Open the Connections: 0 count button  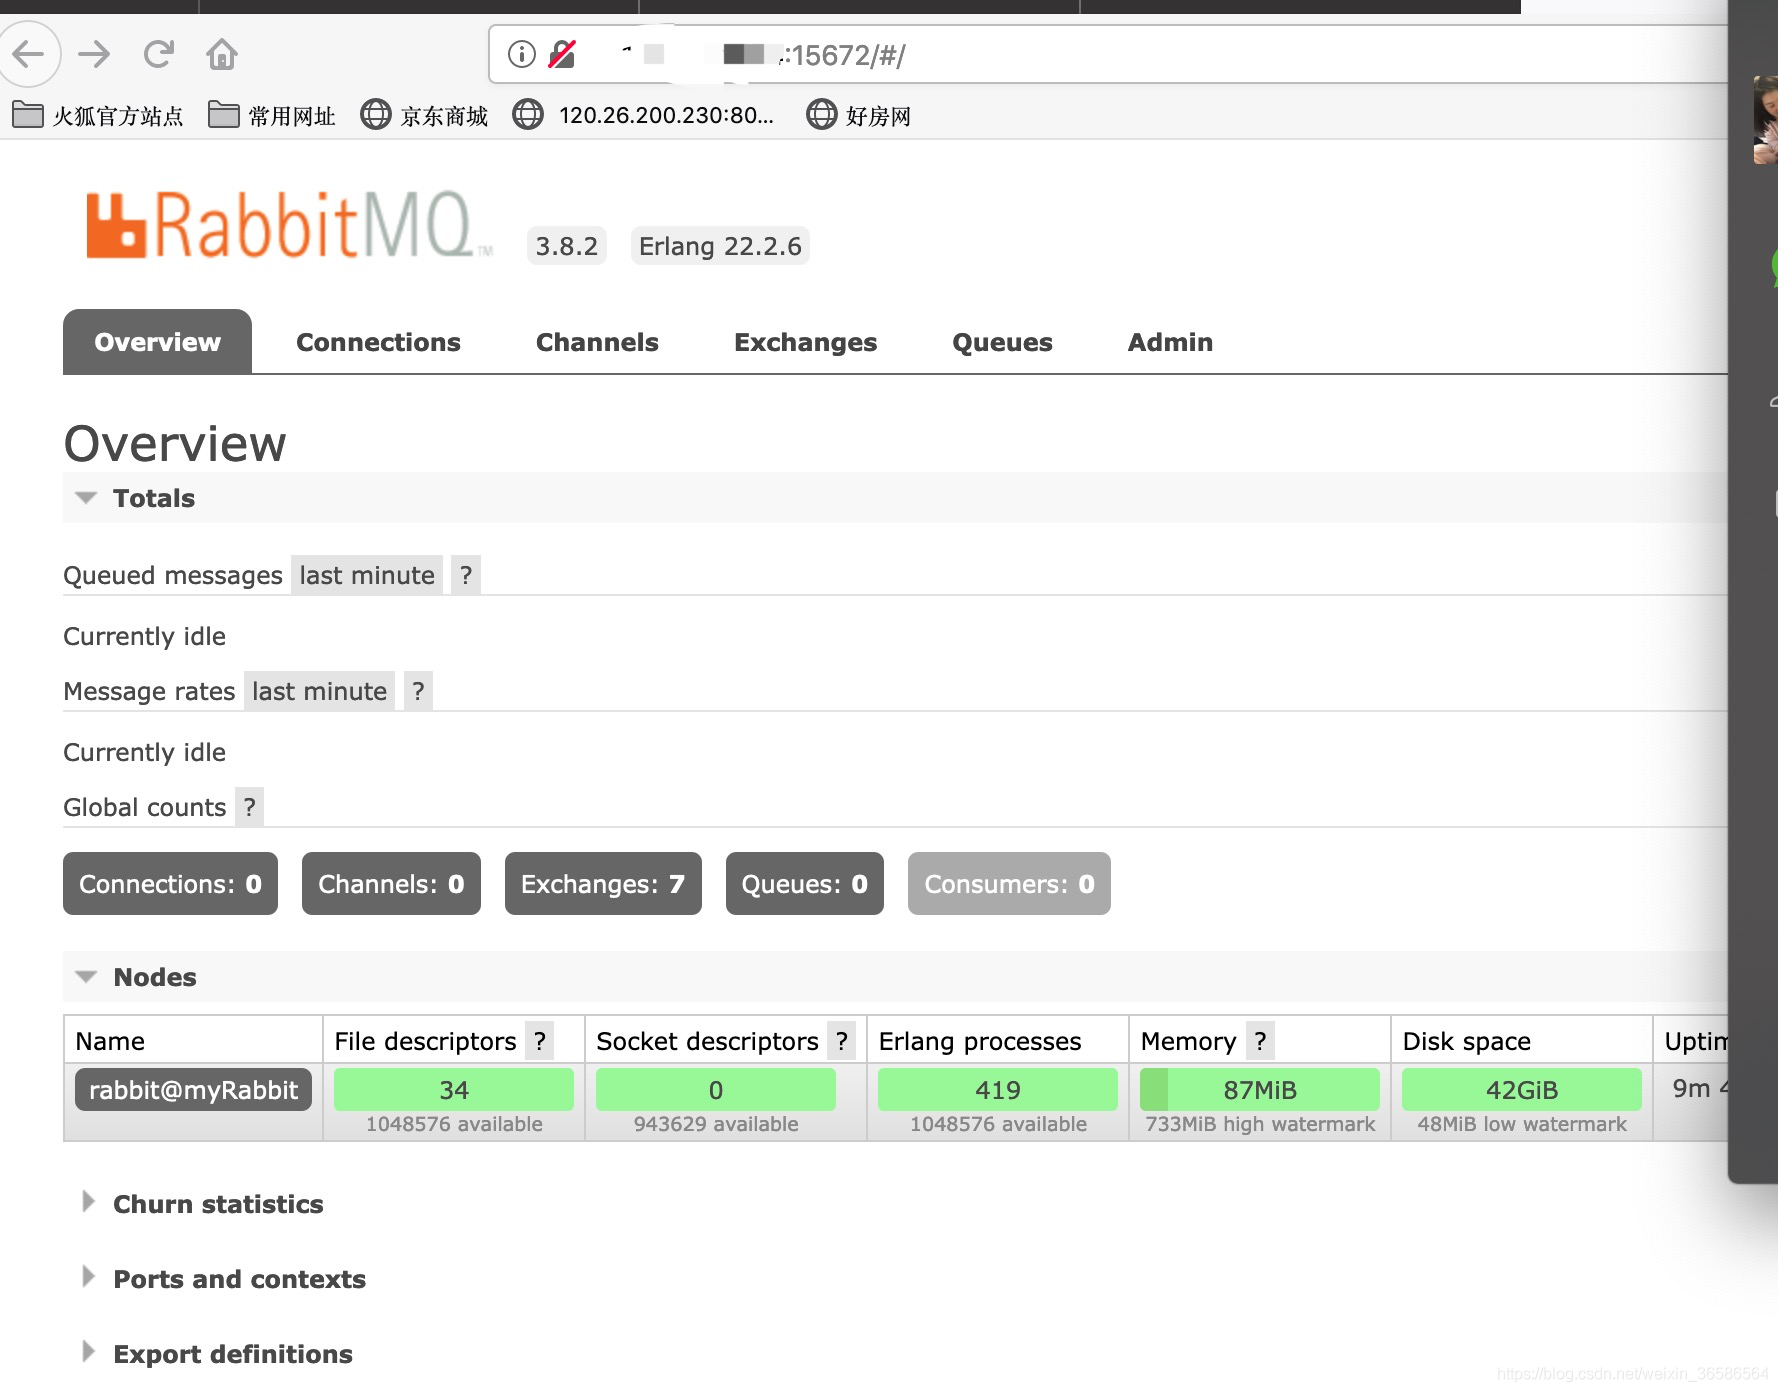coord(170,884)
